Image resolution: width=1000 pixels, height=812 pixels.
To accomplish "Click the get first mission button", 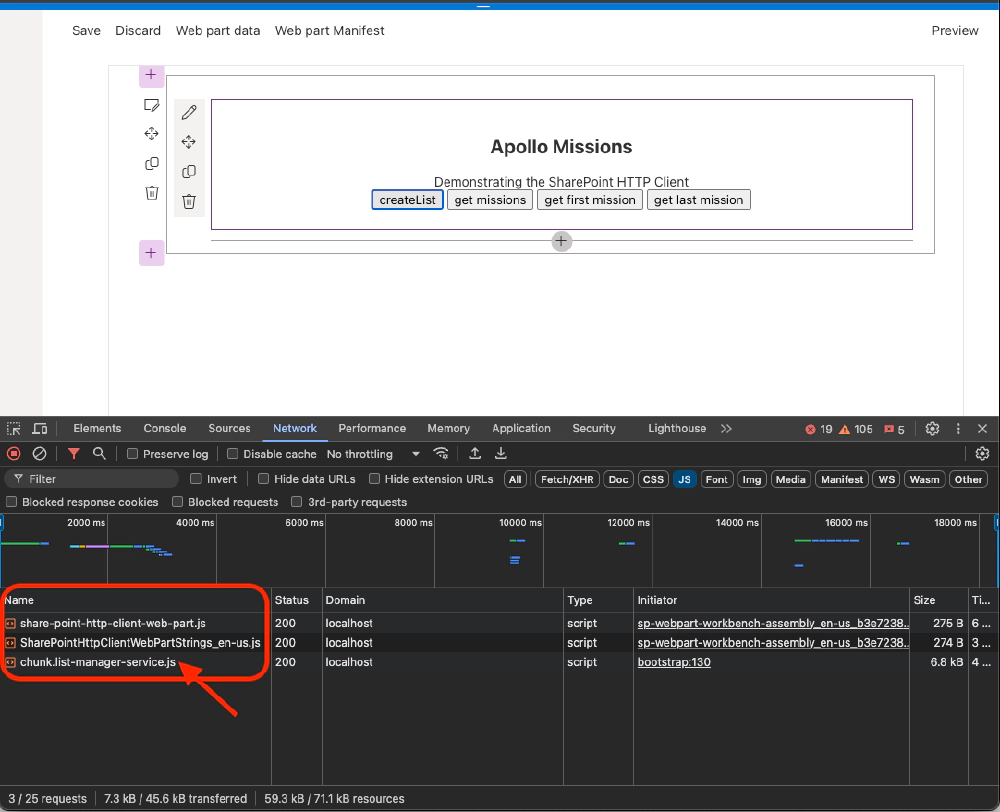I will click(x=590, y=200).
